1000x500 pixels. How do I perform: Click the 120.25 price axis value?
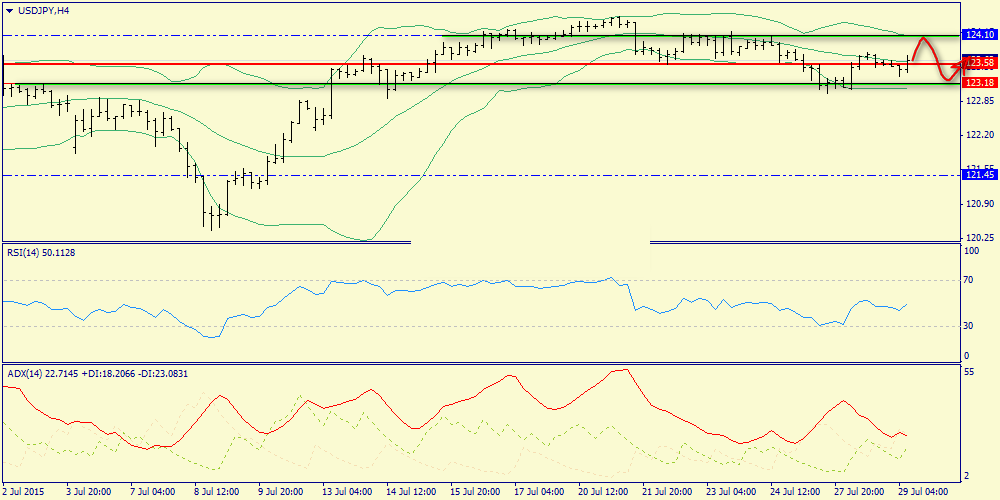(980, 237)
